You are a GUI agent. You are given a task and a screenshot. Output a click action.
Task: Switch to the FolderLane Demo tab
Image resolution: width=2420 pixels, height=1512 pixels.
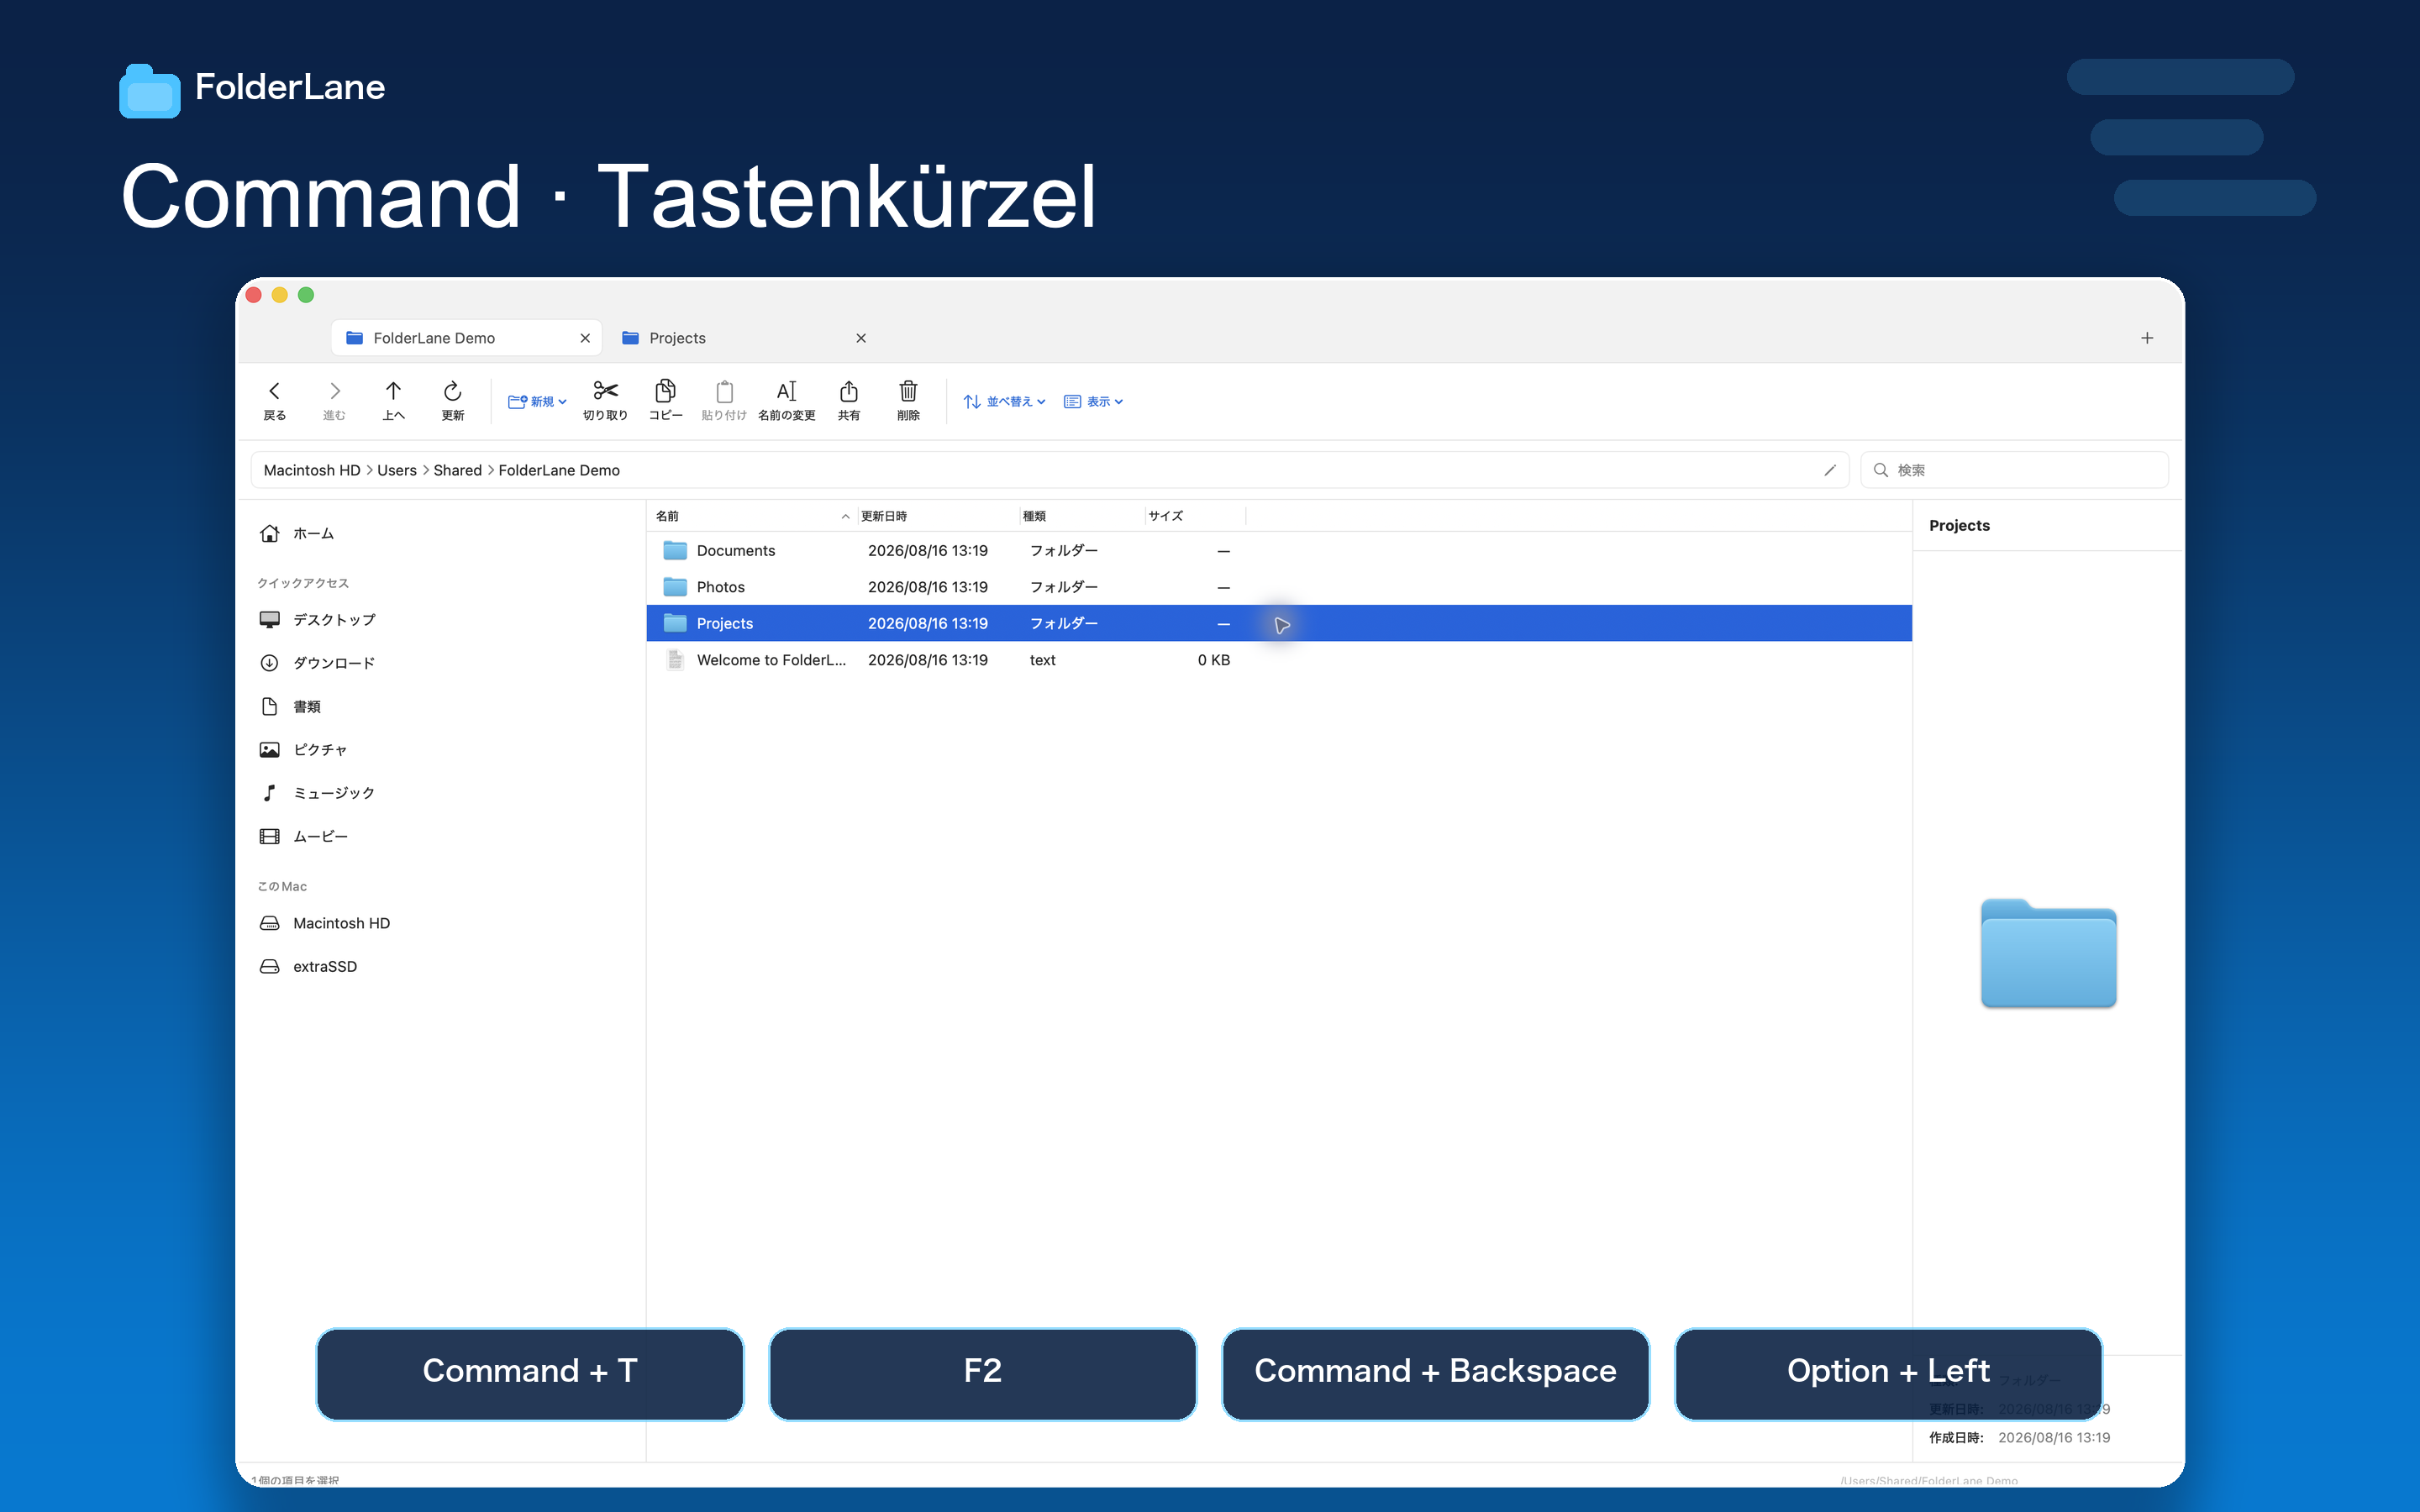pos(466,338)
